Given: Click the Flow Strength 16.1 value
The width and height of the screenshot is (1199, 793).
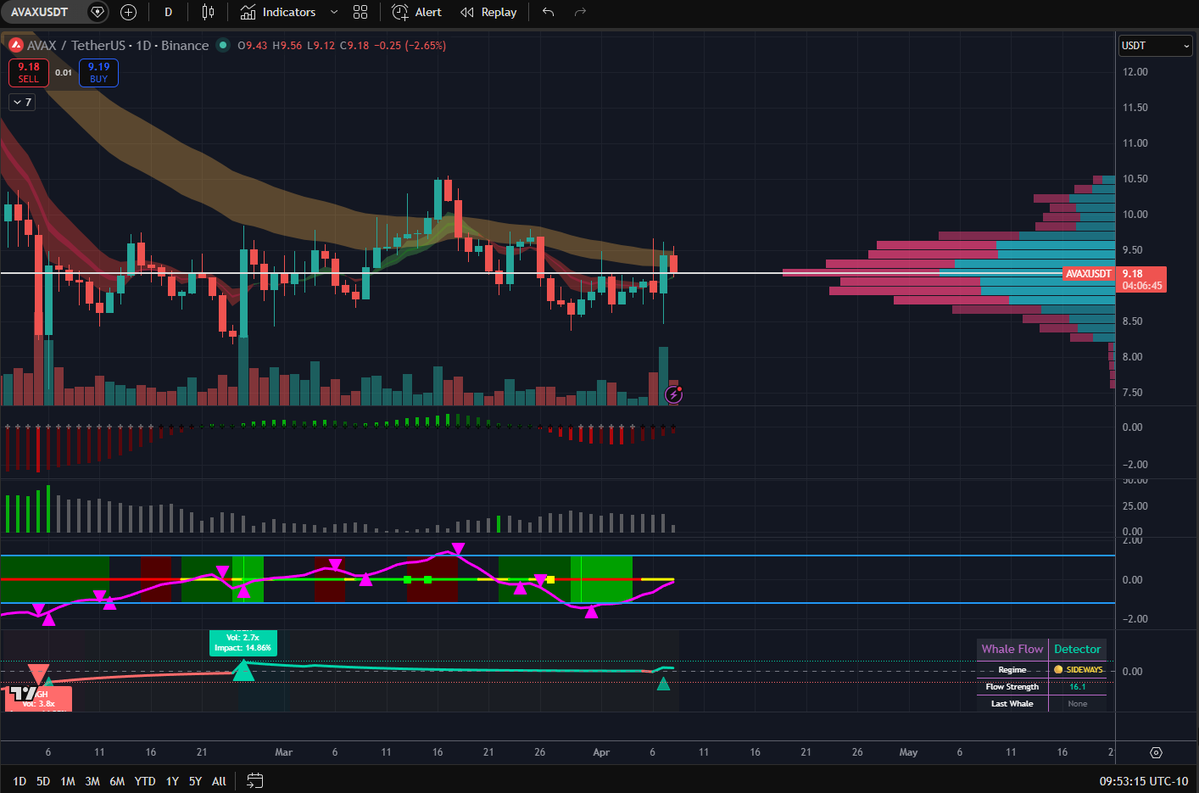Looking at the screenshot, I should 1077,687.
